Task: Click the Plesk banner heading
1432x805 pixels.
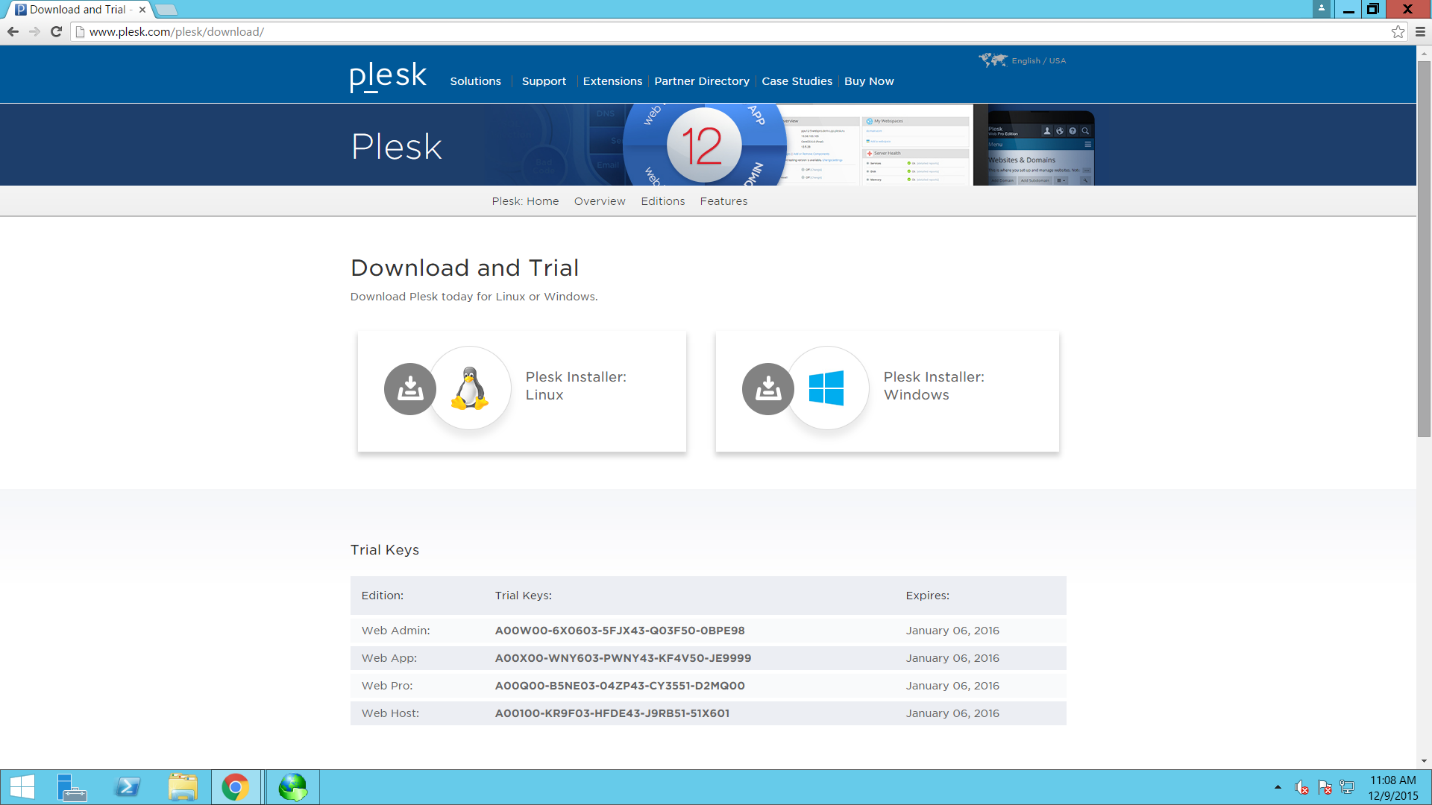Action: point(396,147)
